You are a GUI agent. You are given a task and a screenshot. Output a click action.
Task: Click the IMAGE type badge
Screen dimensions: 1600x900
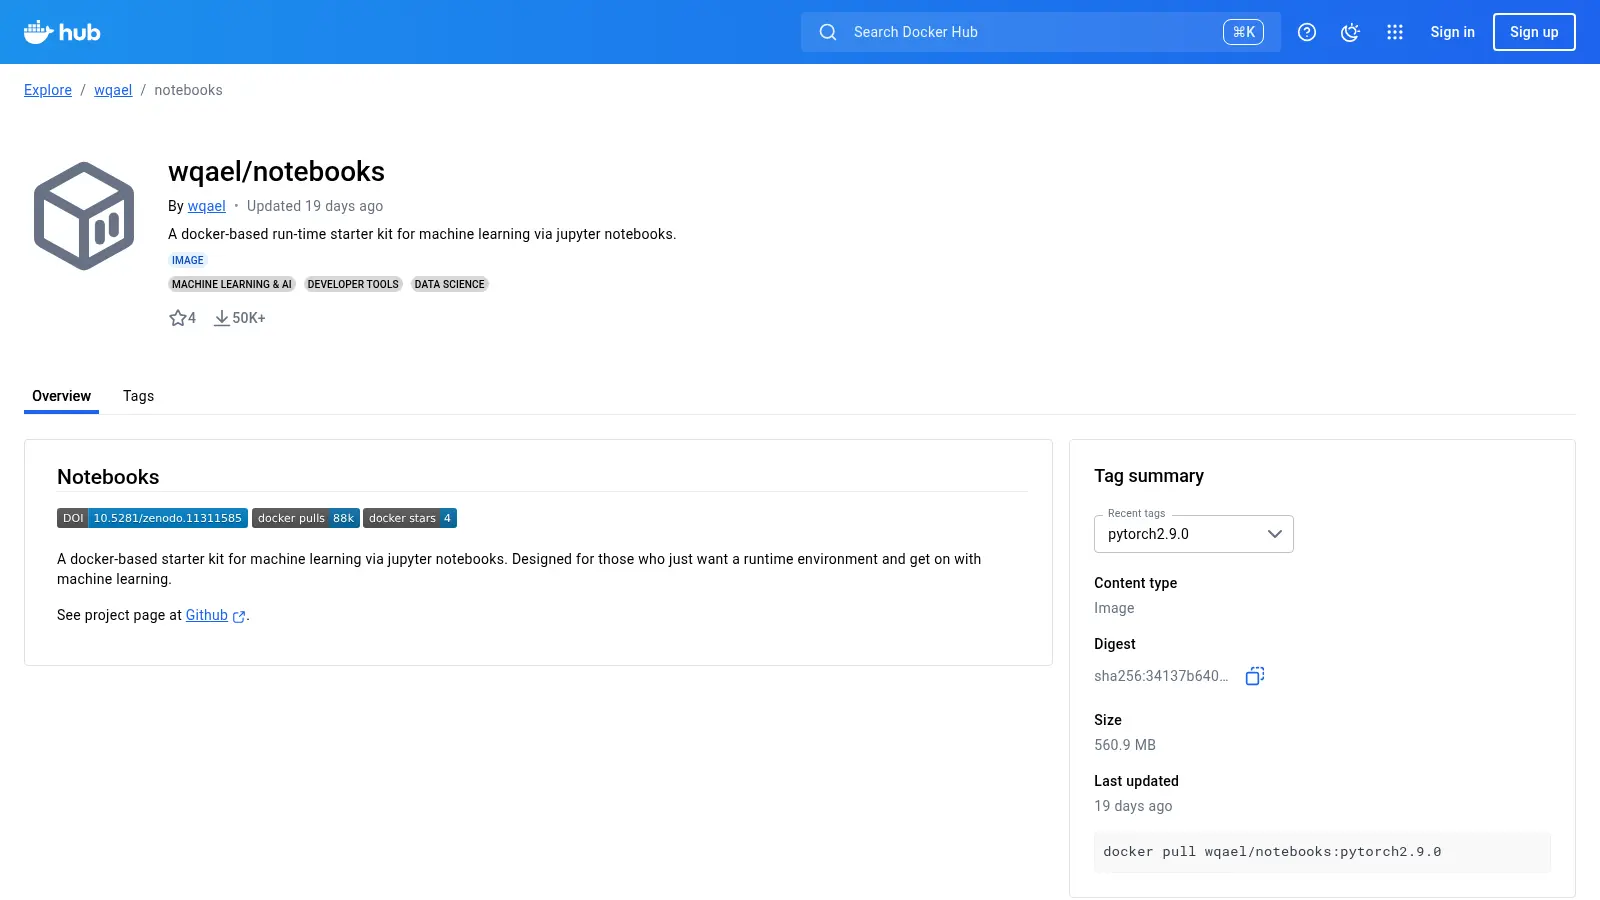(188, 260)
